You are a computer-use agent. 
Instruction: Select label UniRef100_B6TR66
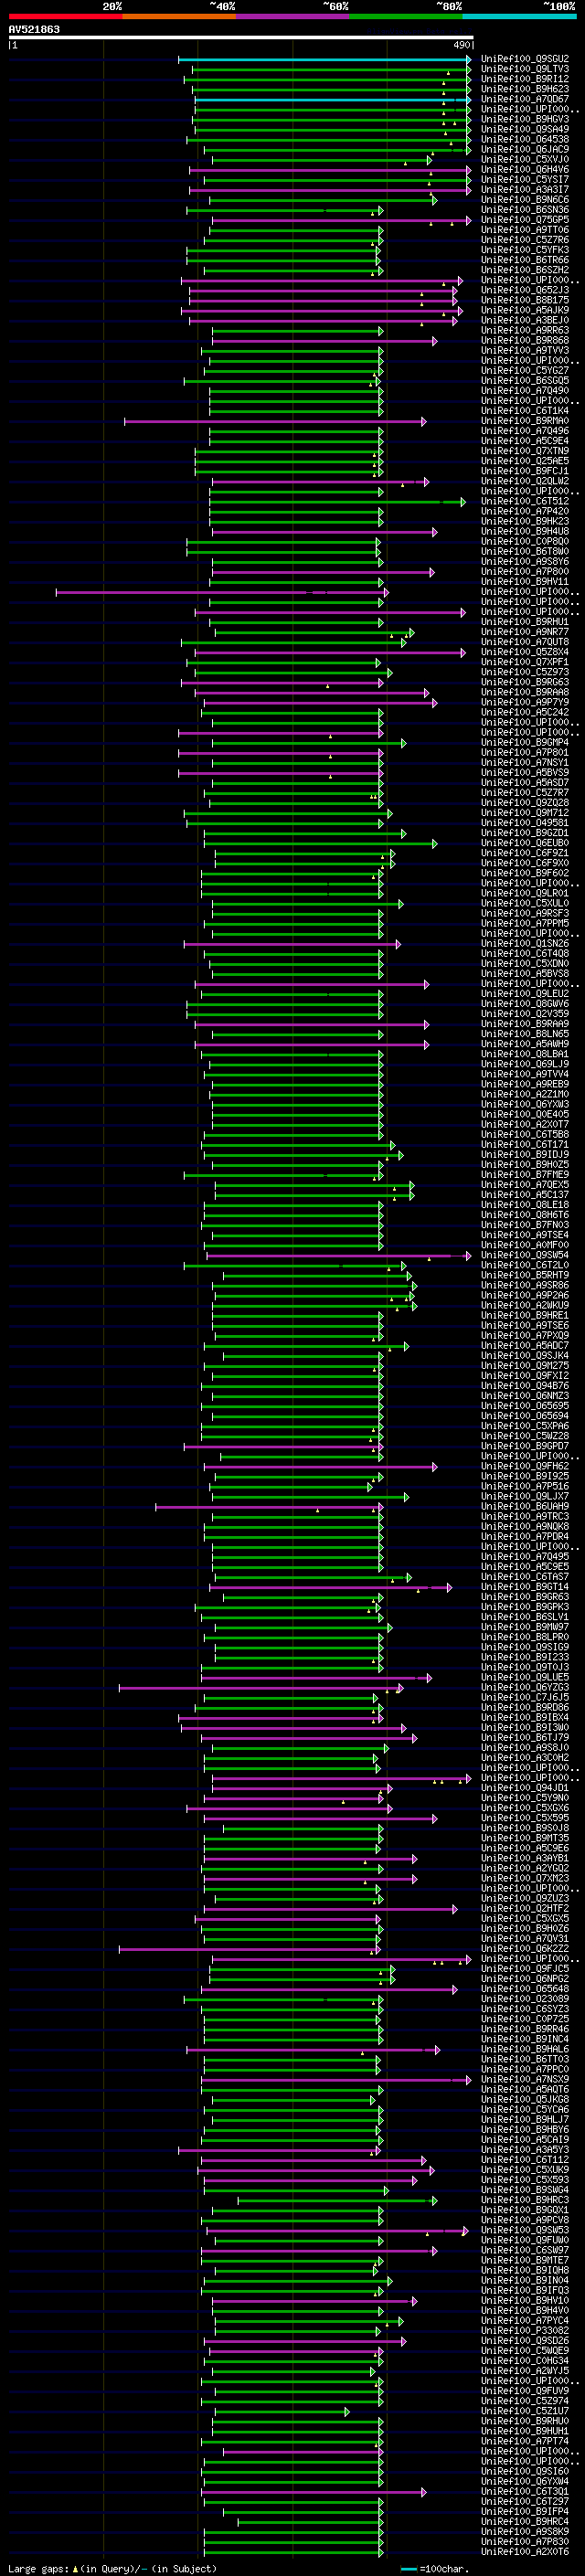525,260
